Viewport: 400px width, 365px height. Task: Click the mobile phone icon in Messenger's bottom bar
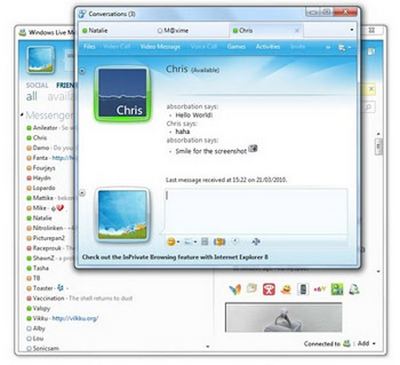303,289
